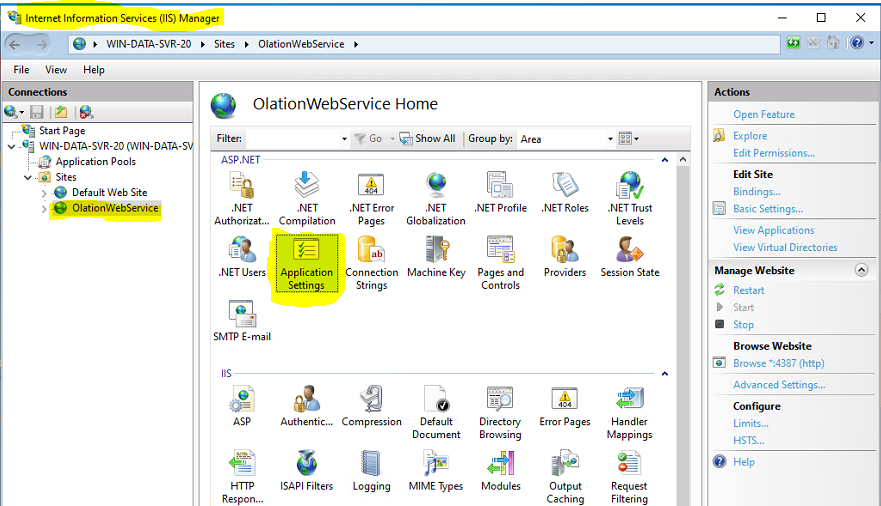Click Edit Permissions link

click(x=774, y=153)
